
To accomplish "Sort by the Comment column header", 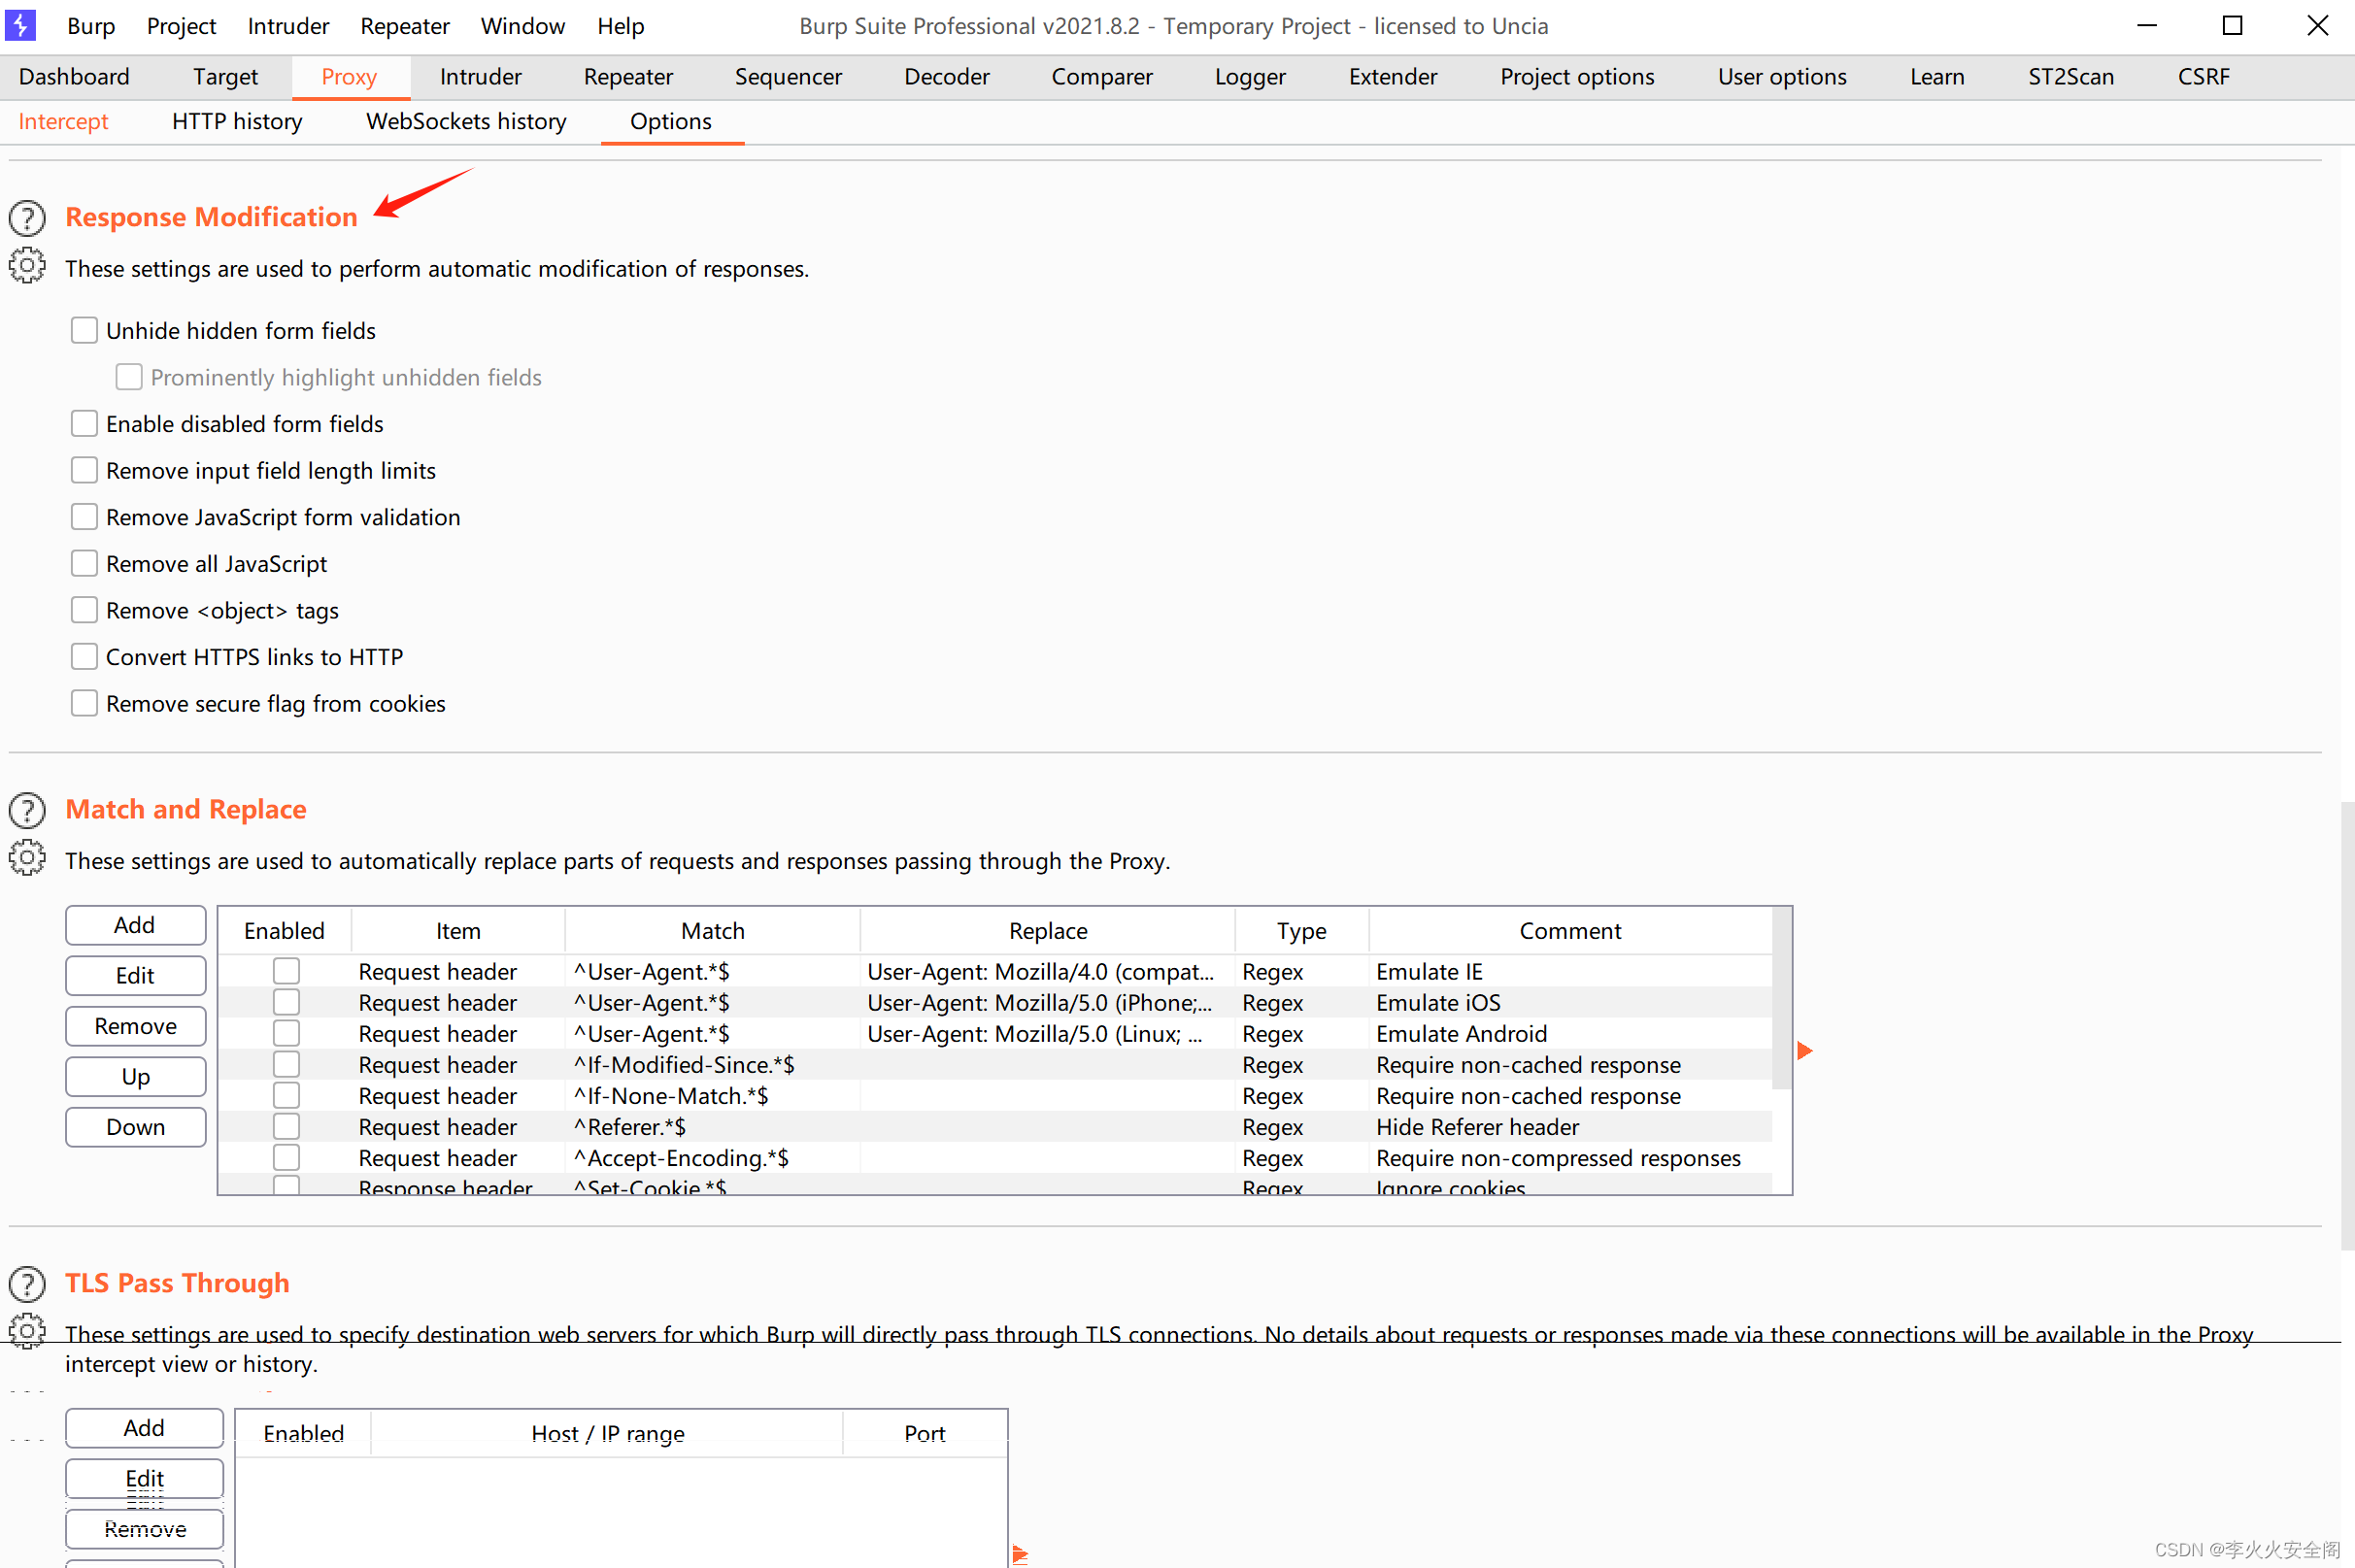I will (x=1570, y=931).
